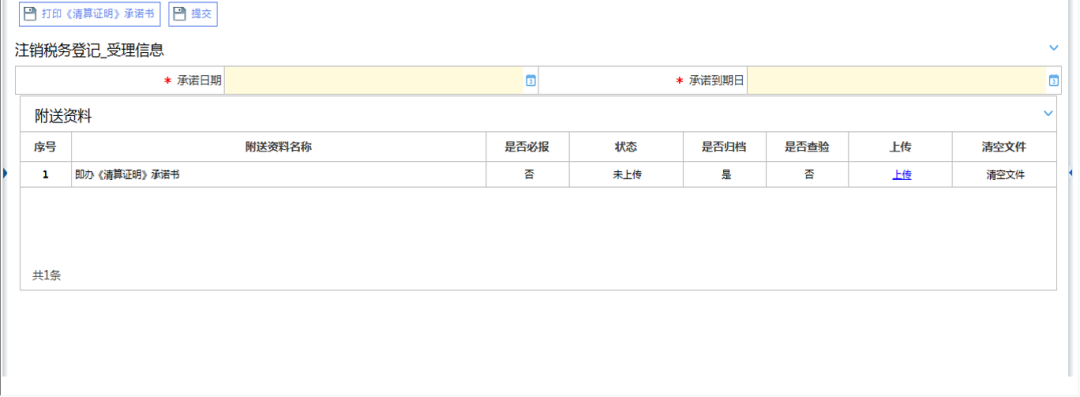The width and height of the screenshot is (1080, 397).
Task: Collapse the 注销税务登记_受理信息 section chevron
Action: click(1053, 48)
